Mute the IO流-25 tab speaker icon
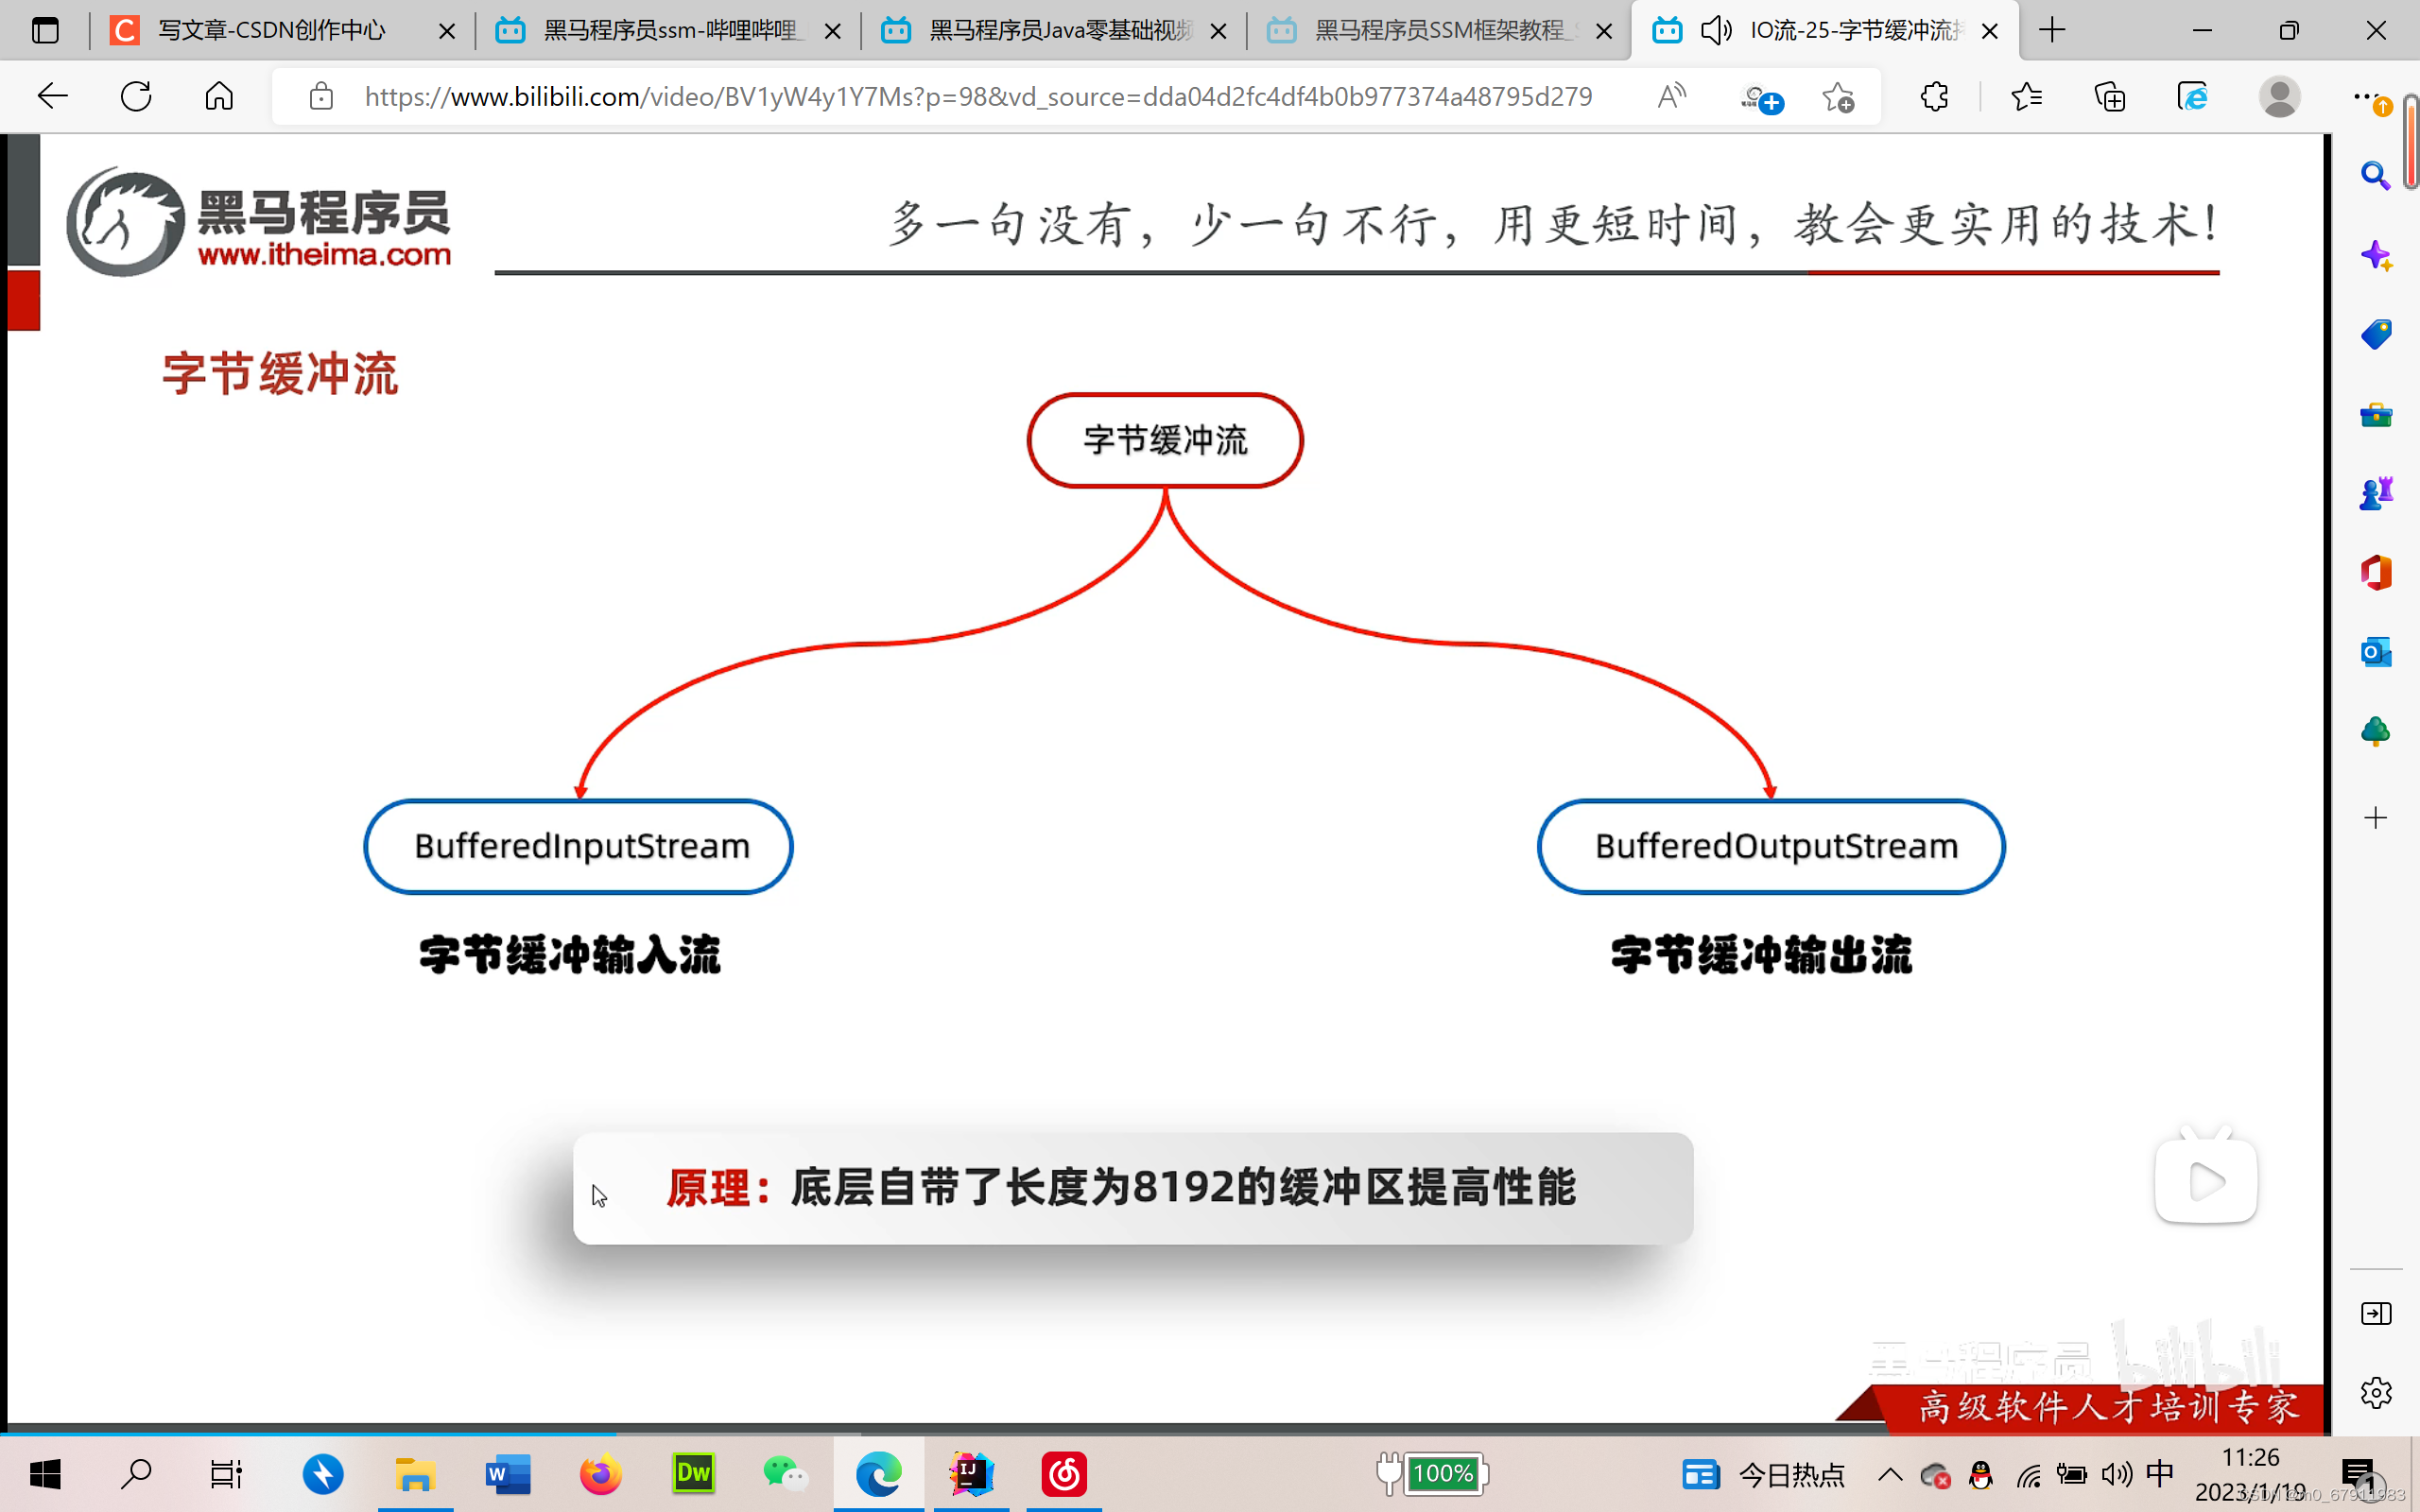The image size is (2420, 1512). [1716, 31]
